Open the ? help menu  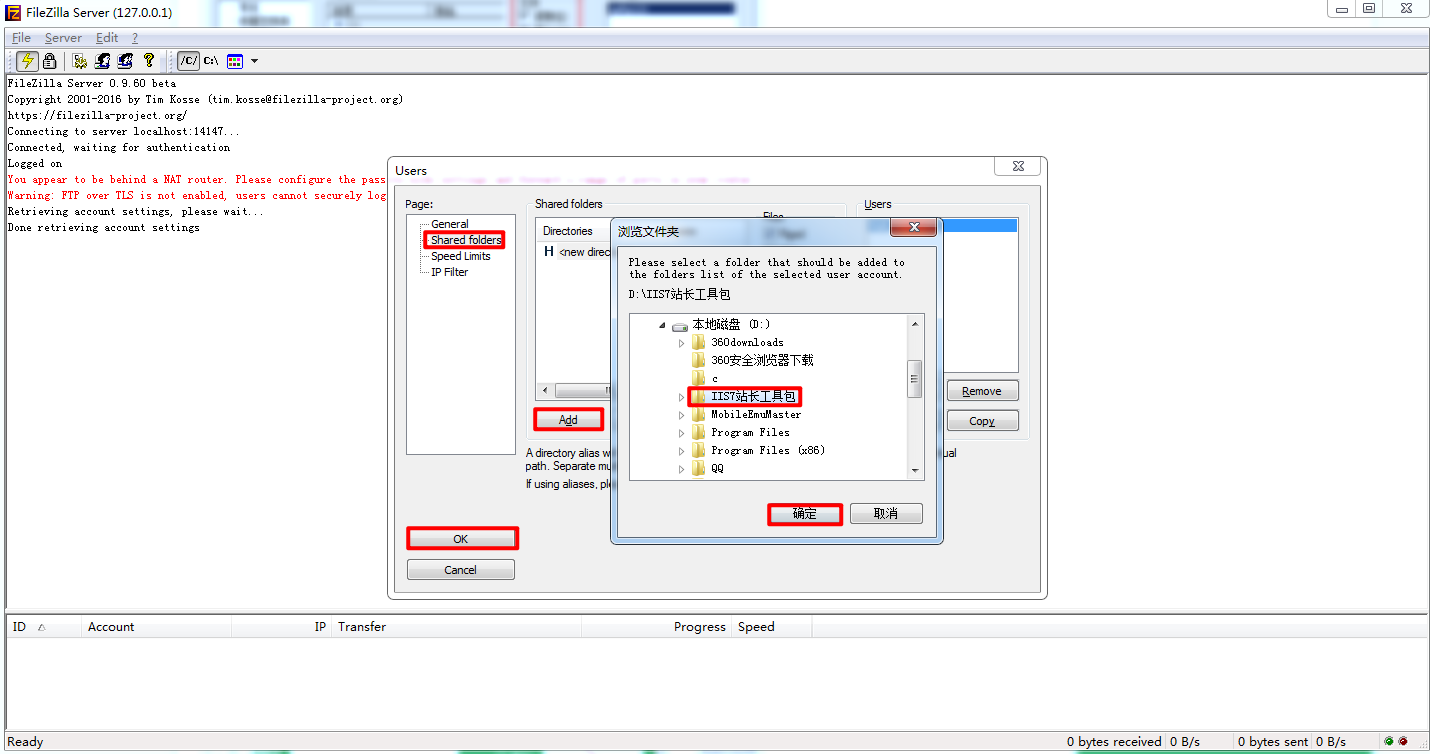click(x=135, y=38)
